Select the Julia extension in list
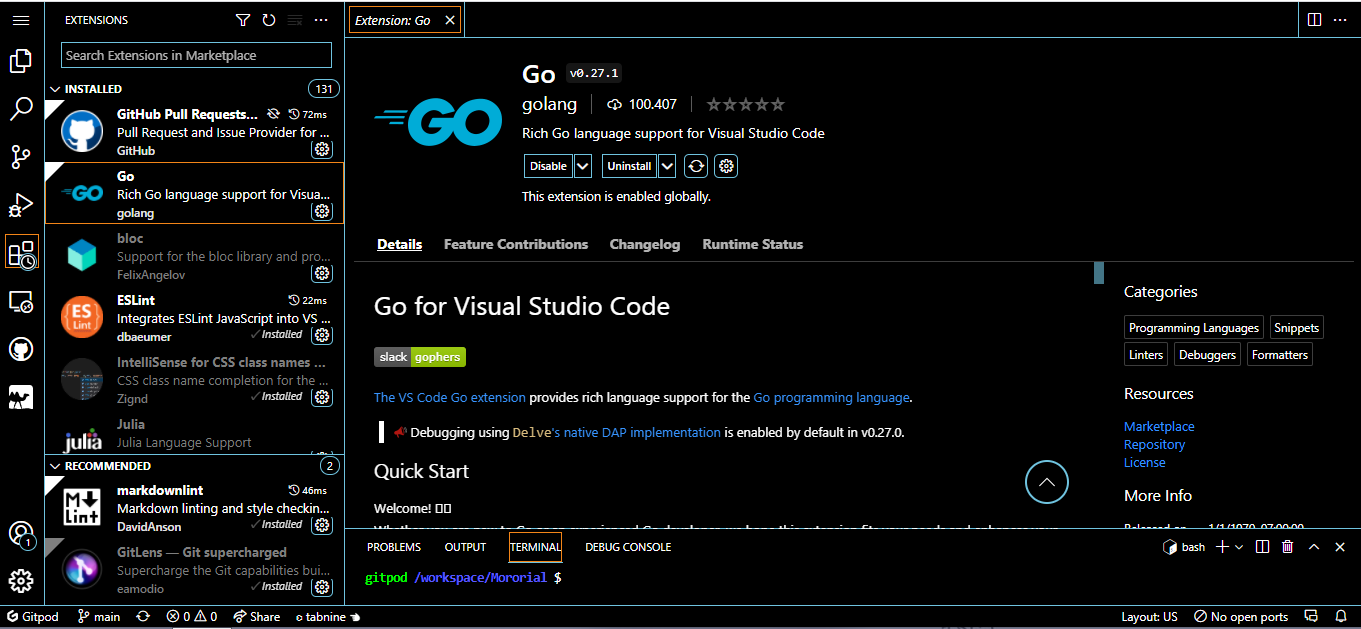Viewport: 1361px width, 629px height. pos(195,434)
